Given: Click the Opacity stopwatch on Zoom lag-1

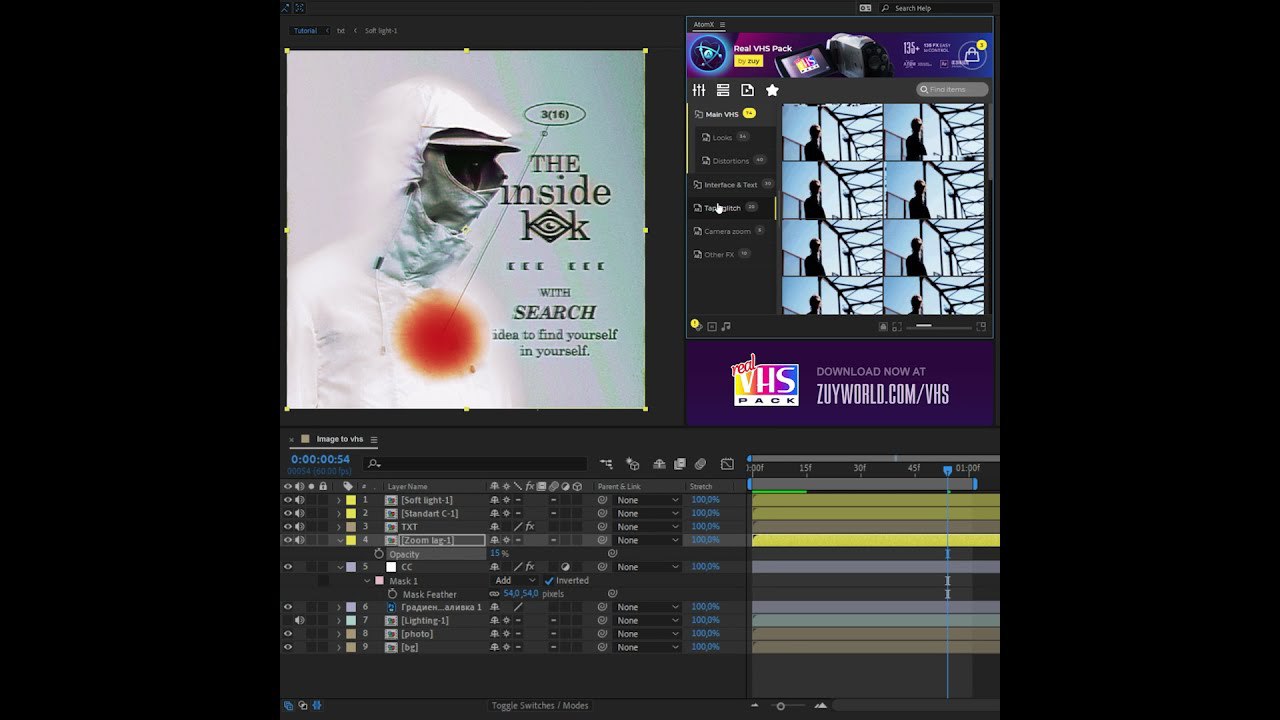Looking at the screenshot, I should [x=379, y=554].
